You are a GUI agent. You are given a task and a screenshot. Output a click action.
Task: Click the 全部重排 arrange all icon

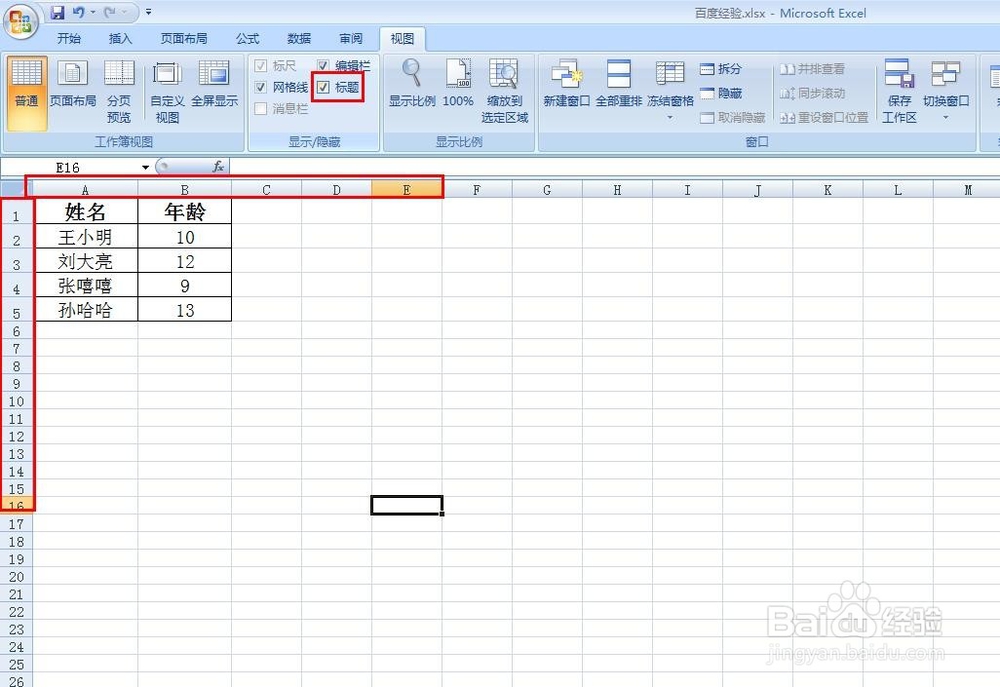[x=620, y=85]
